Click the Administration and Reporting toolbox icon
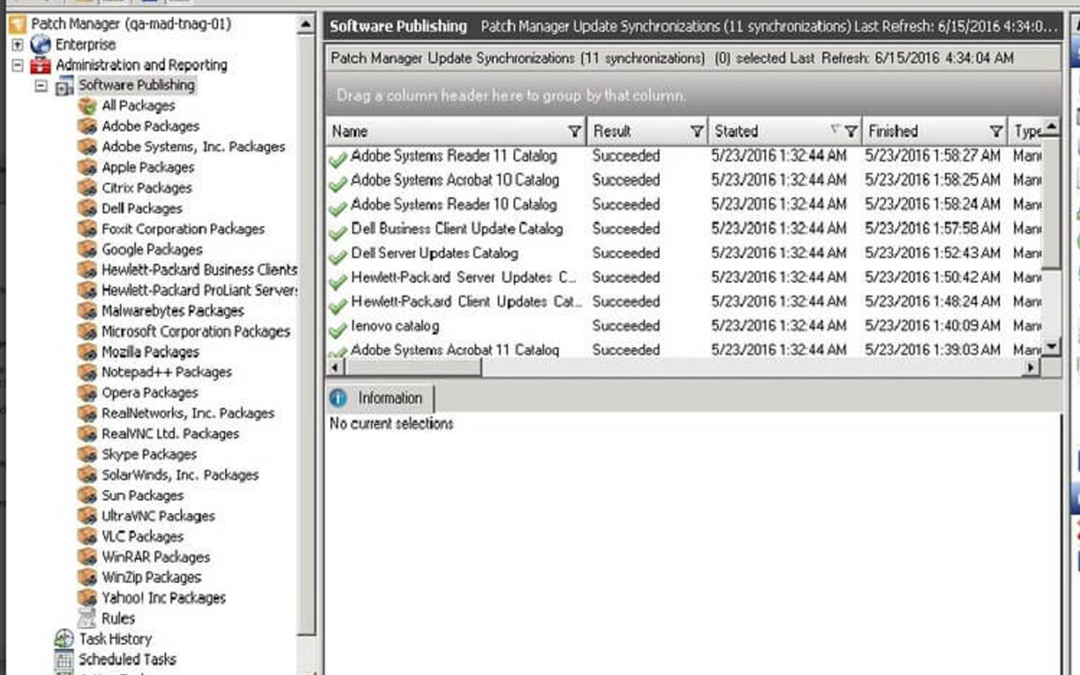The width and height of the screenshot is (1080, 675). (41, 65)
